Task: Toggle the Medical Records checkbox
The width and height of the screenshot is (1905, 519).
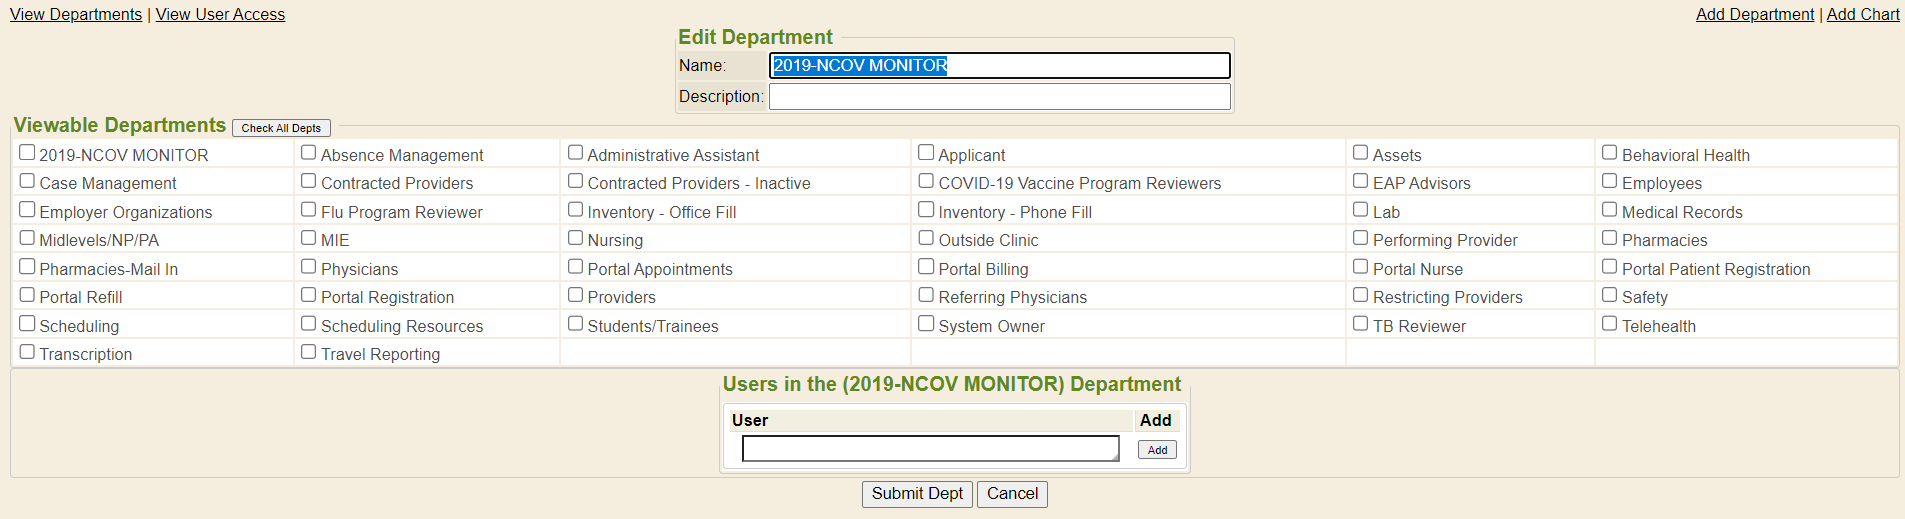Action: 1610,210
